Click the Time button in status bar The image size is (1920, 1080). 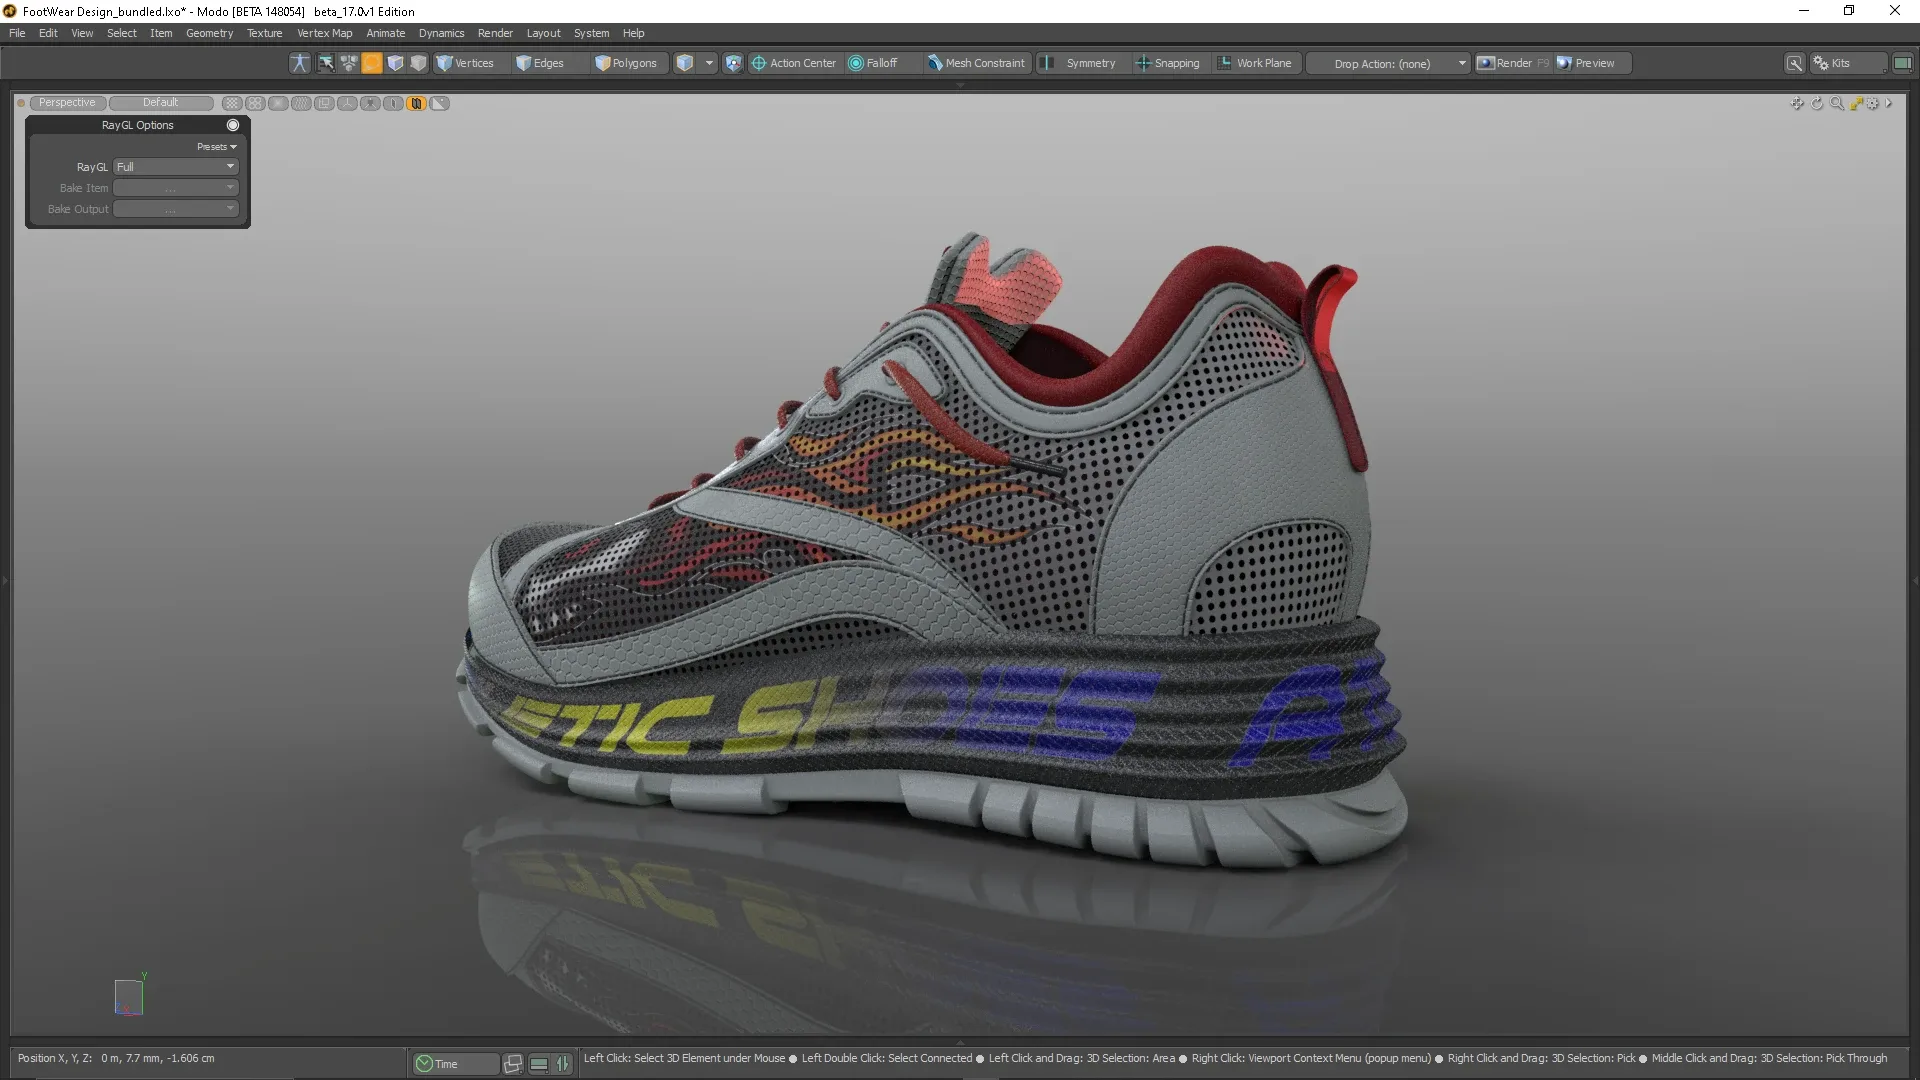454,1064
